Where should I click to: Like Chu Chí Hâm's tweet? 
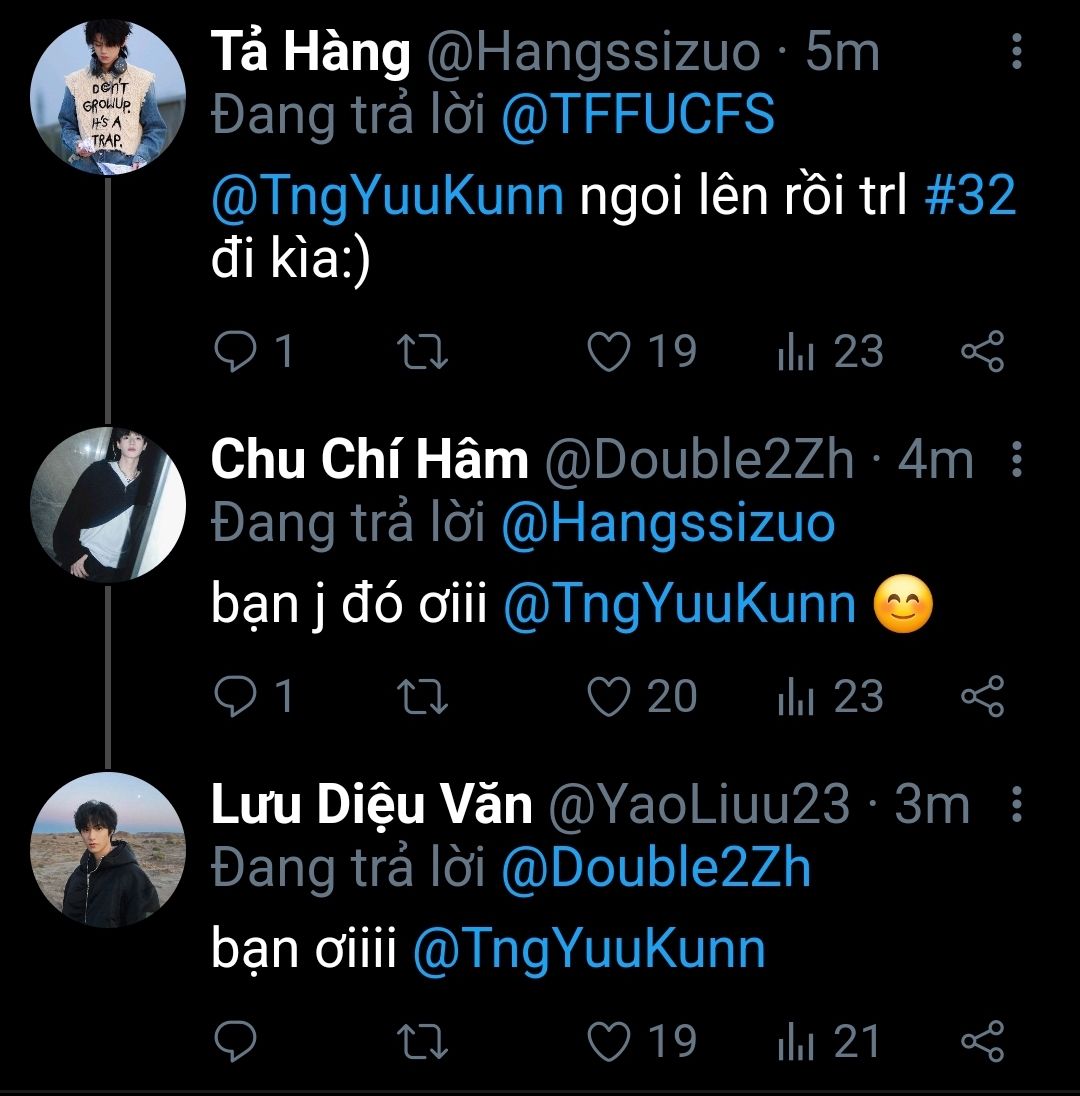[609, 697]
